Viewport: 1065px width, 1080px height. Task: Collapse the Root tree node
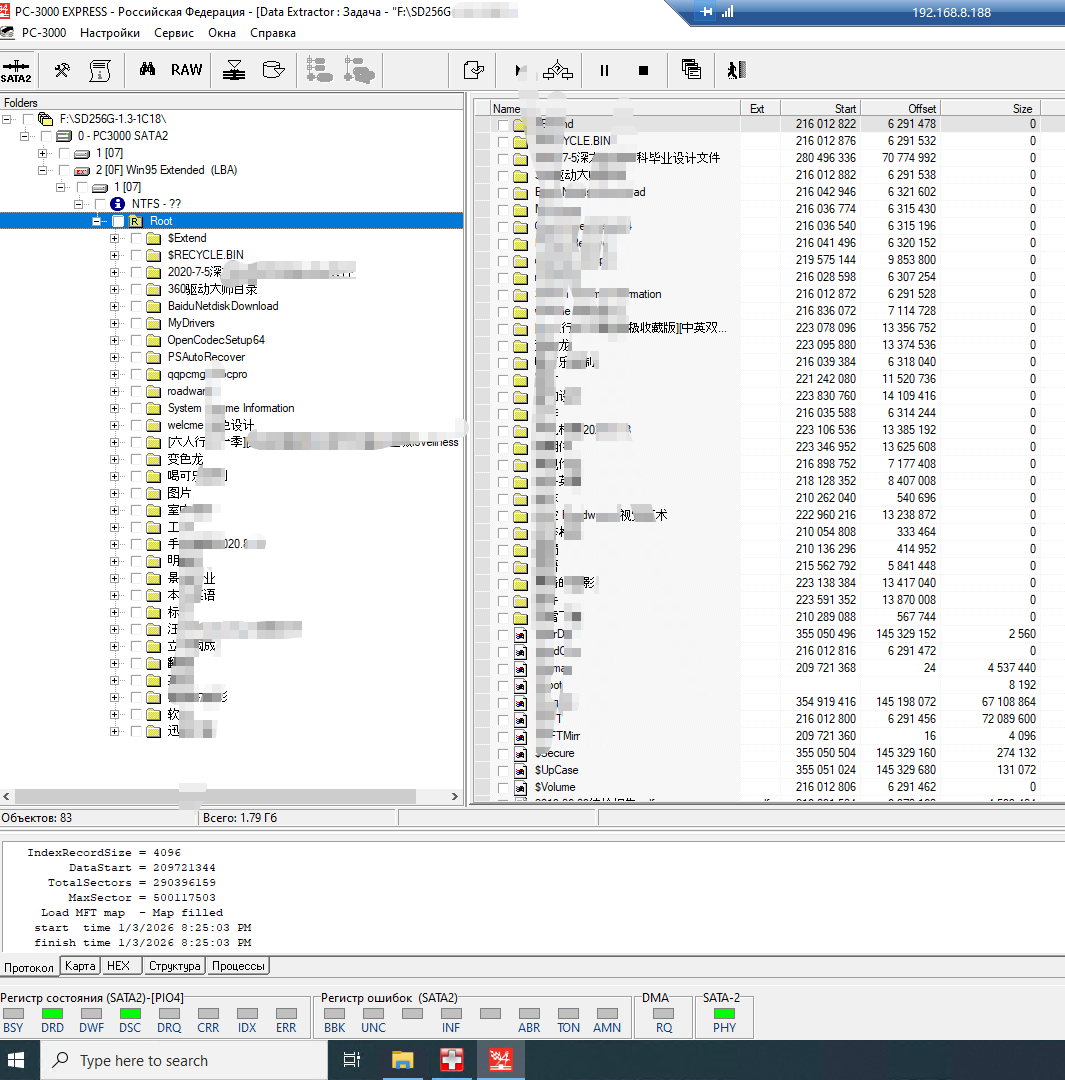(x=97, y=221)
